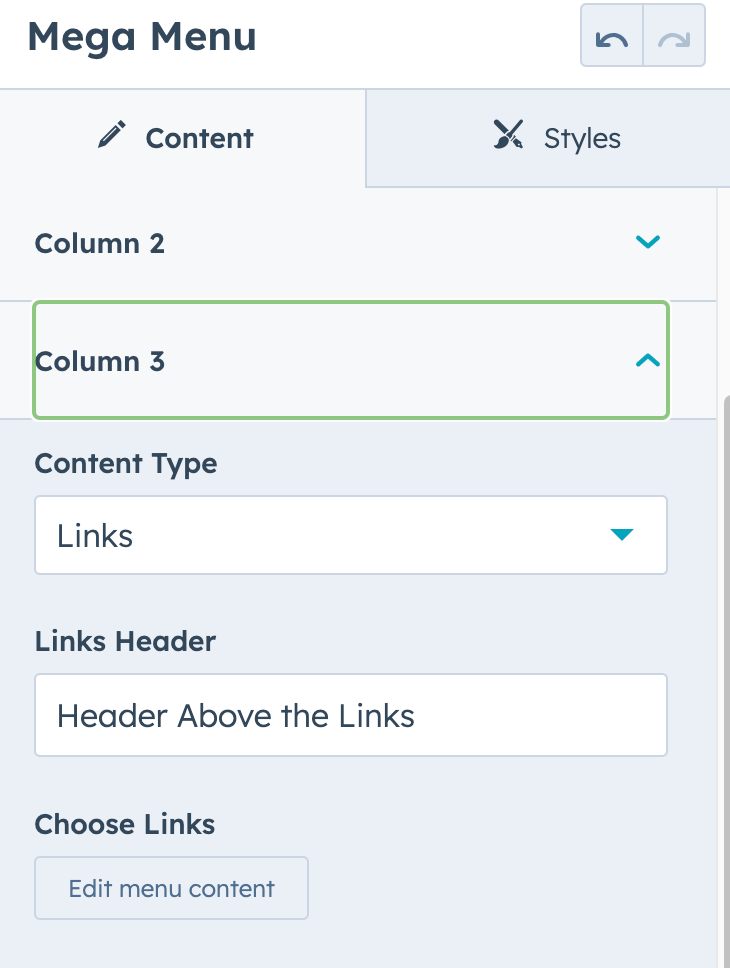This screenshot has height=968, width=730.
Task: Click the Content Type field label
Action: [x=126, y=464]
